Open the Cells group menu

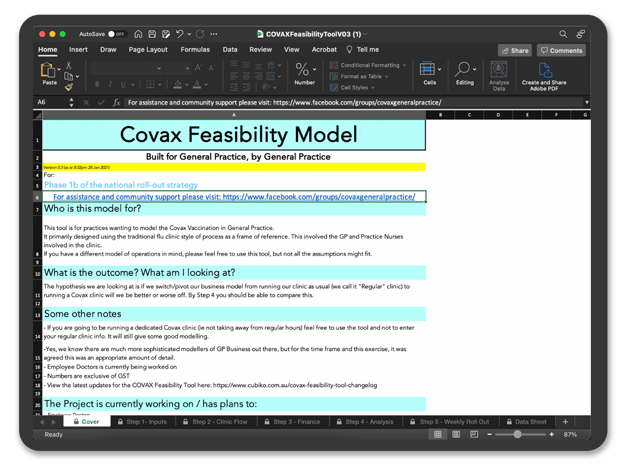click(x=430, y=73)
